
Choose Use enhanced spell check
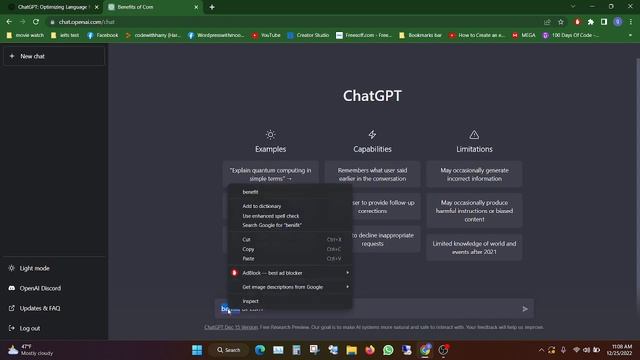pyautogui.click(x=290, y=216)
